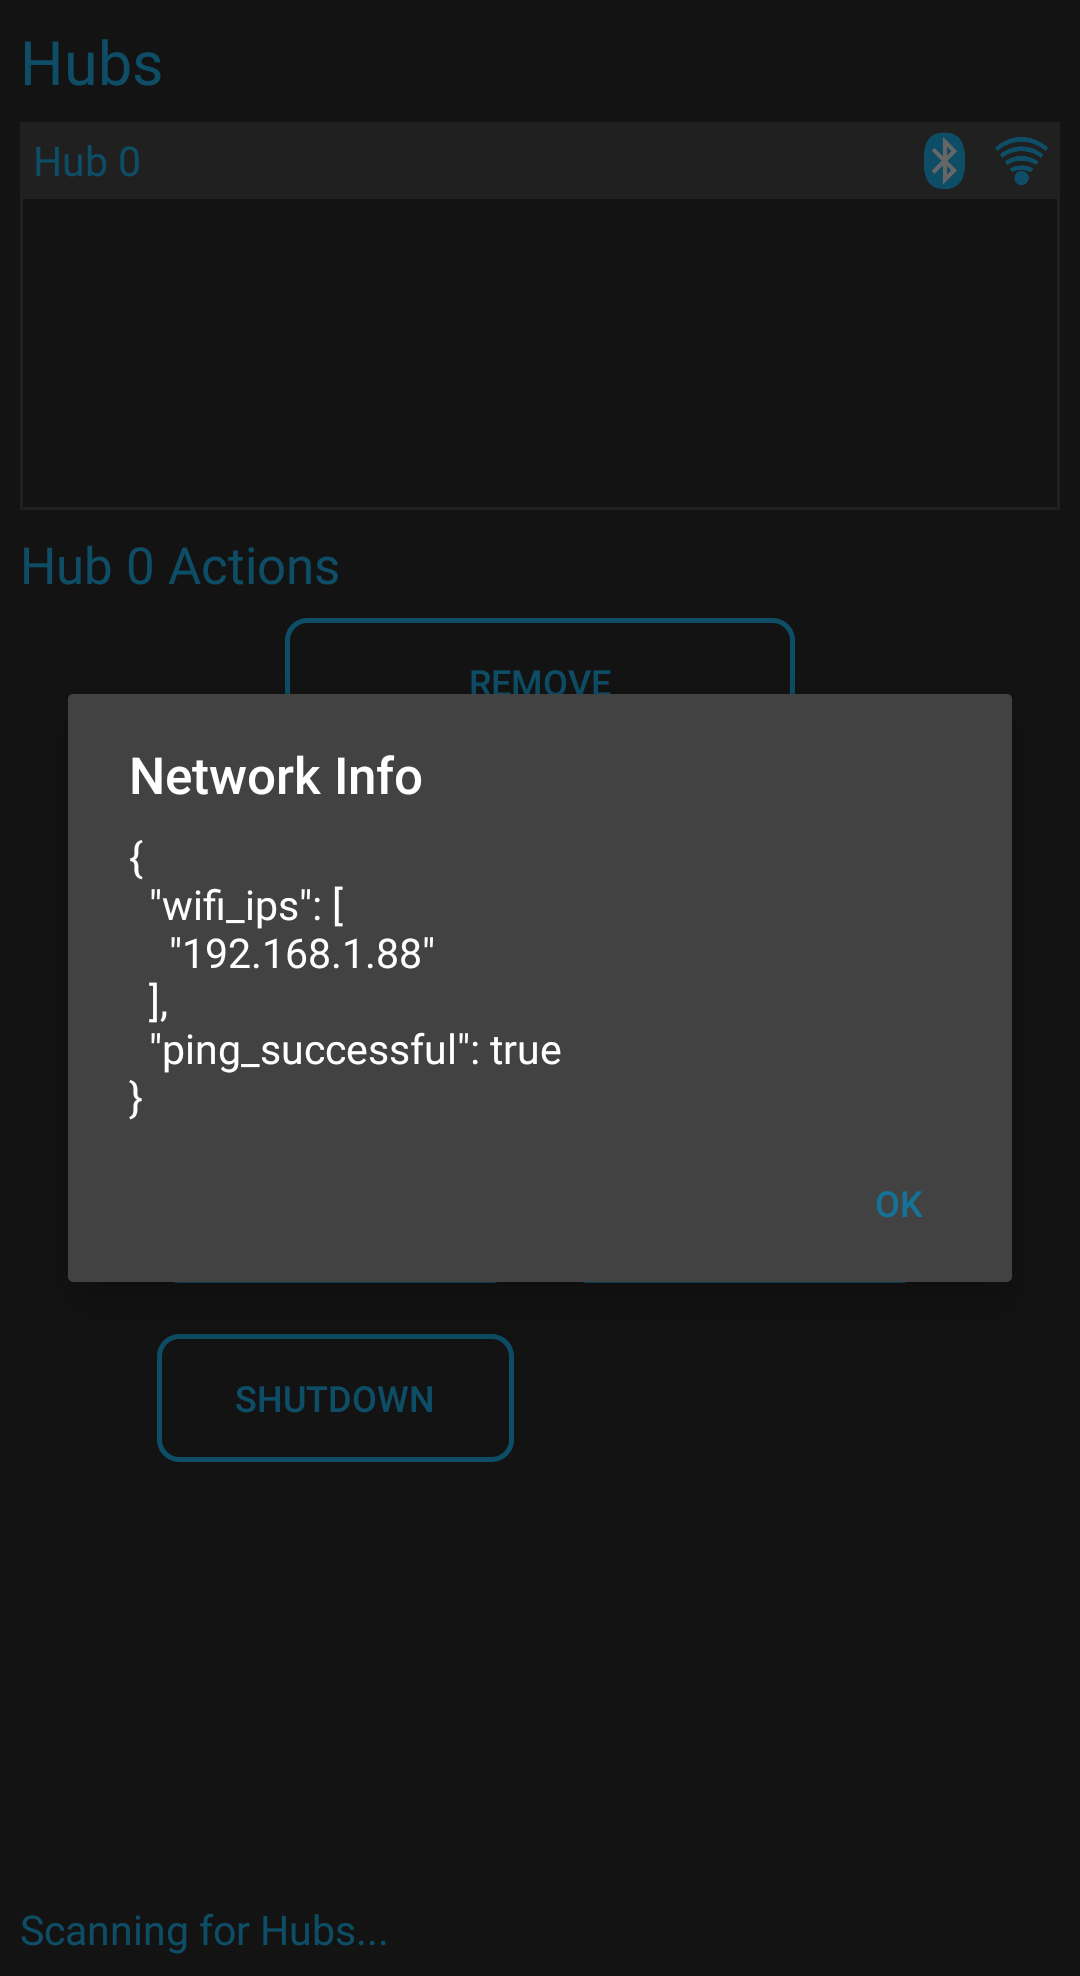Screen dimensions: 1080x1976
Task: Click empty area inside hubs list box
Action: 540,353
